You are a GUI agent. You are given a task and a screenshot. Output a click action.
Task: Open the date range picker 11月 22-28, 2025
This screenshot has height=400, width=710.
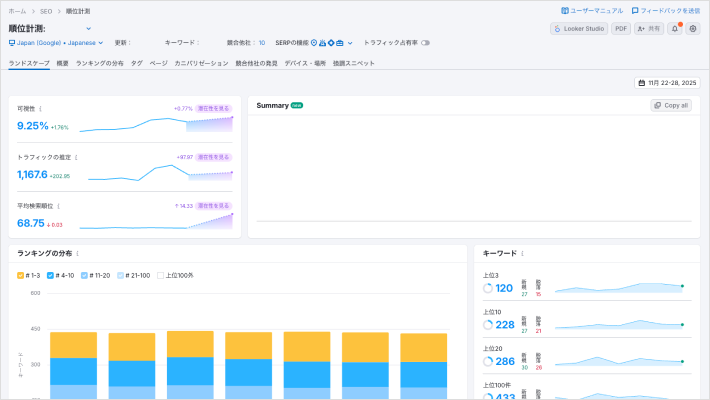coord(667,83)
